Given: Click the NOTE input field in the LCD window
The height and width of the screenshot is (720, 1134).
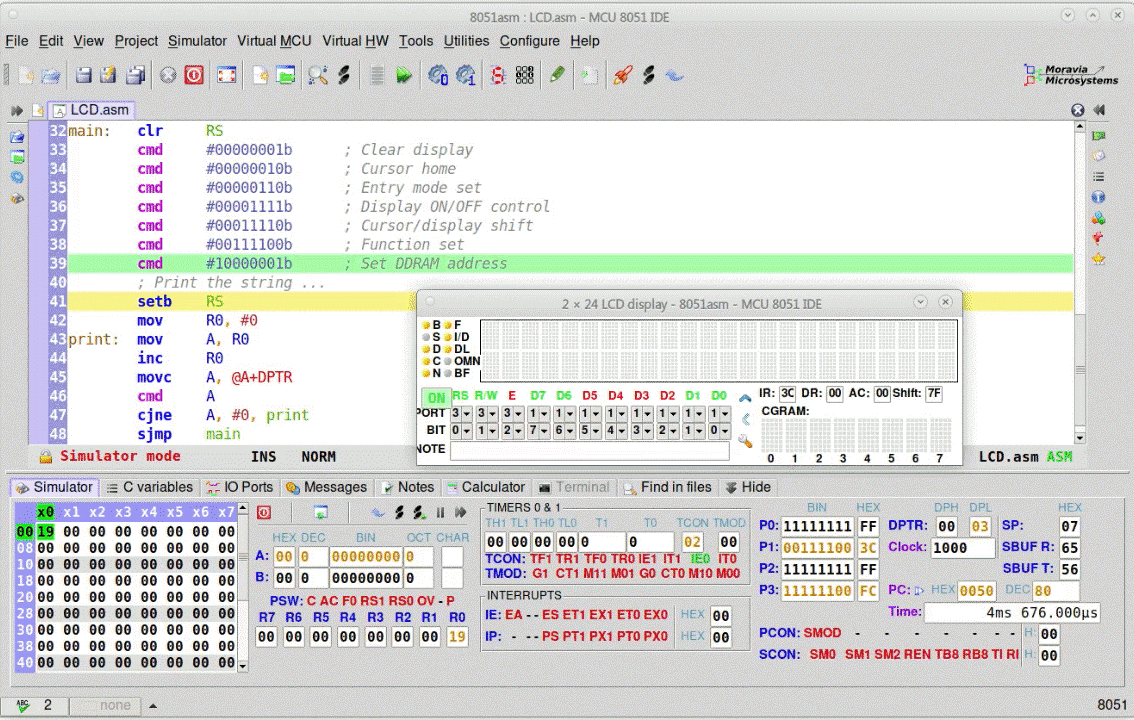Looking at the screenshot, I should tap(590, 449).
